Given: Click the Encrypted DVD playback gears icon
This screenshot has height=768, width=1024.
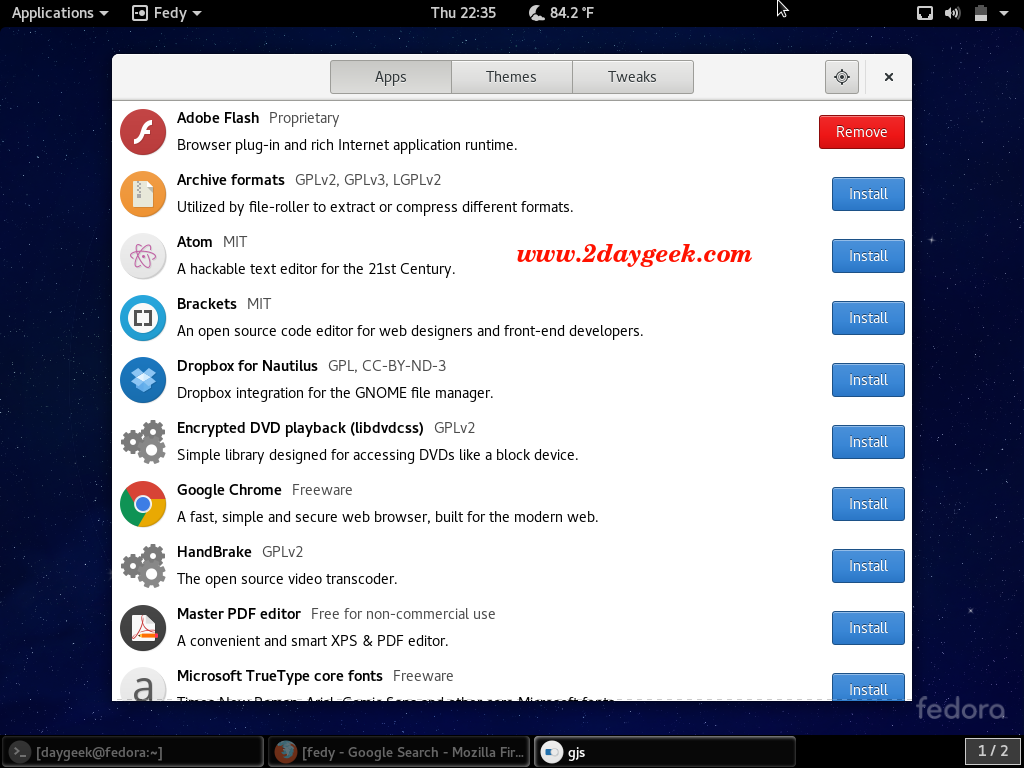Looking at the screenshot, I should [x=143, y=442].
